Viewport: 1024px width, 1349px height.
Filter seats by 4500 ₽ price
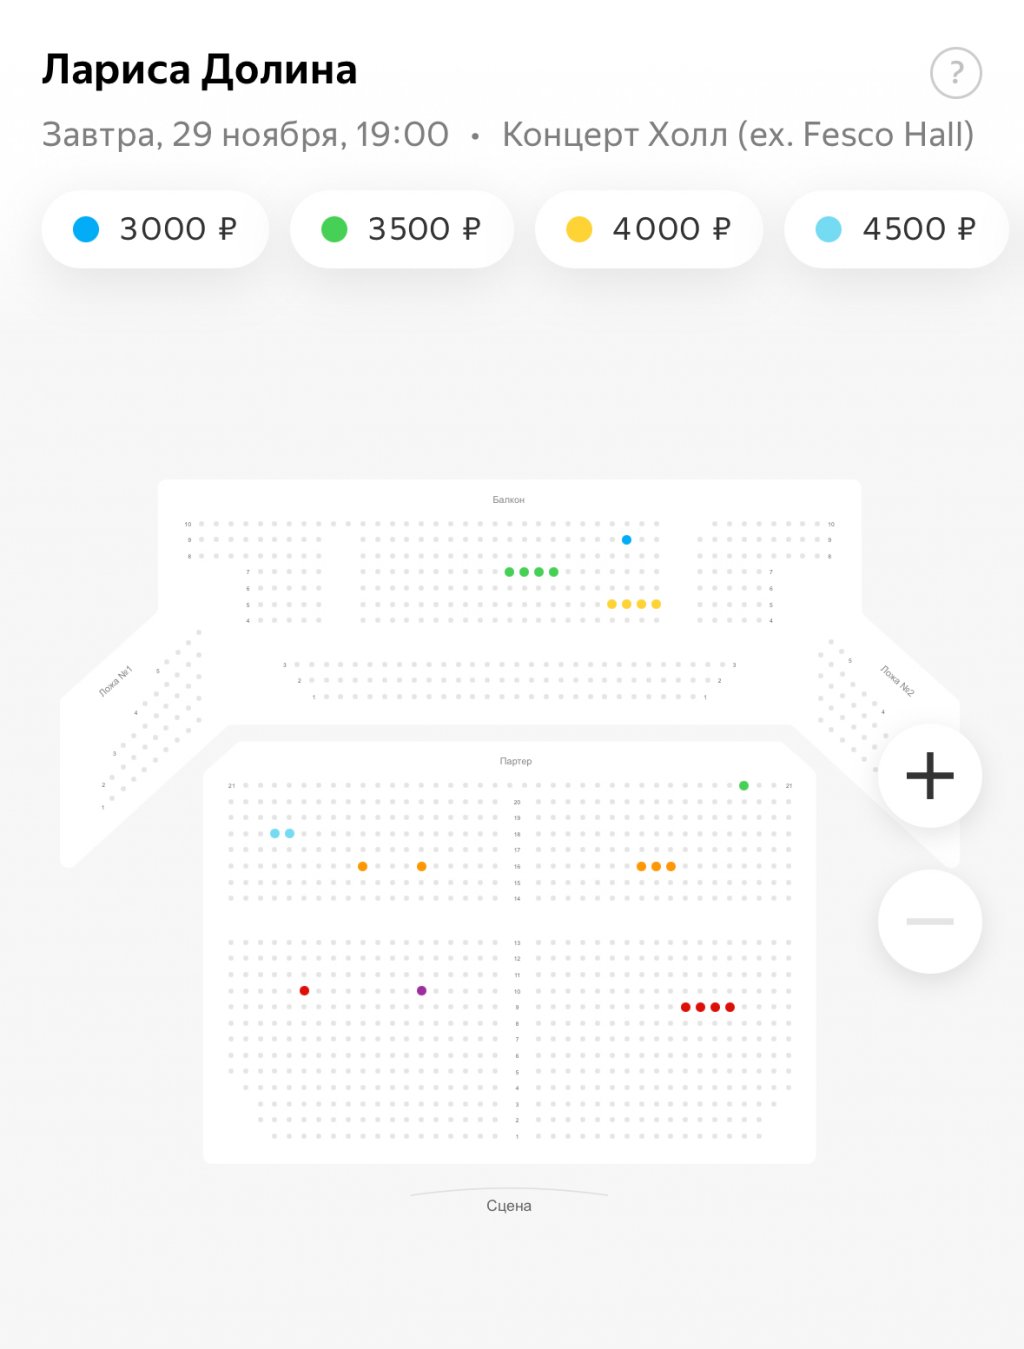coord(895,229)
